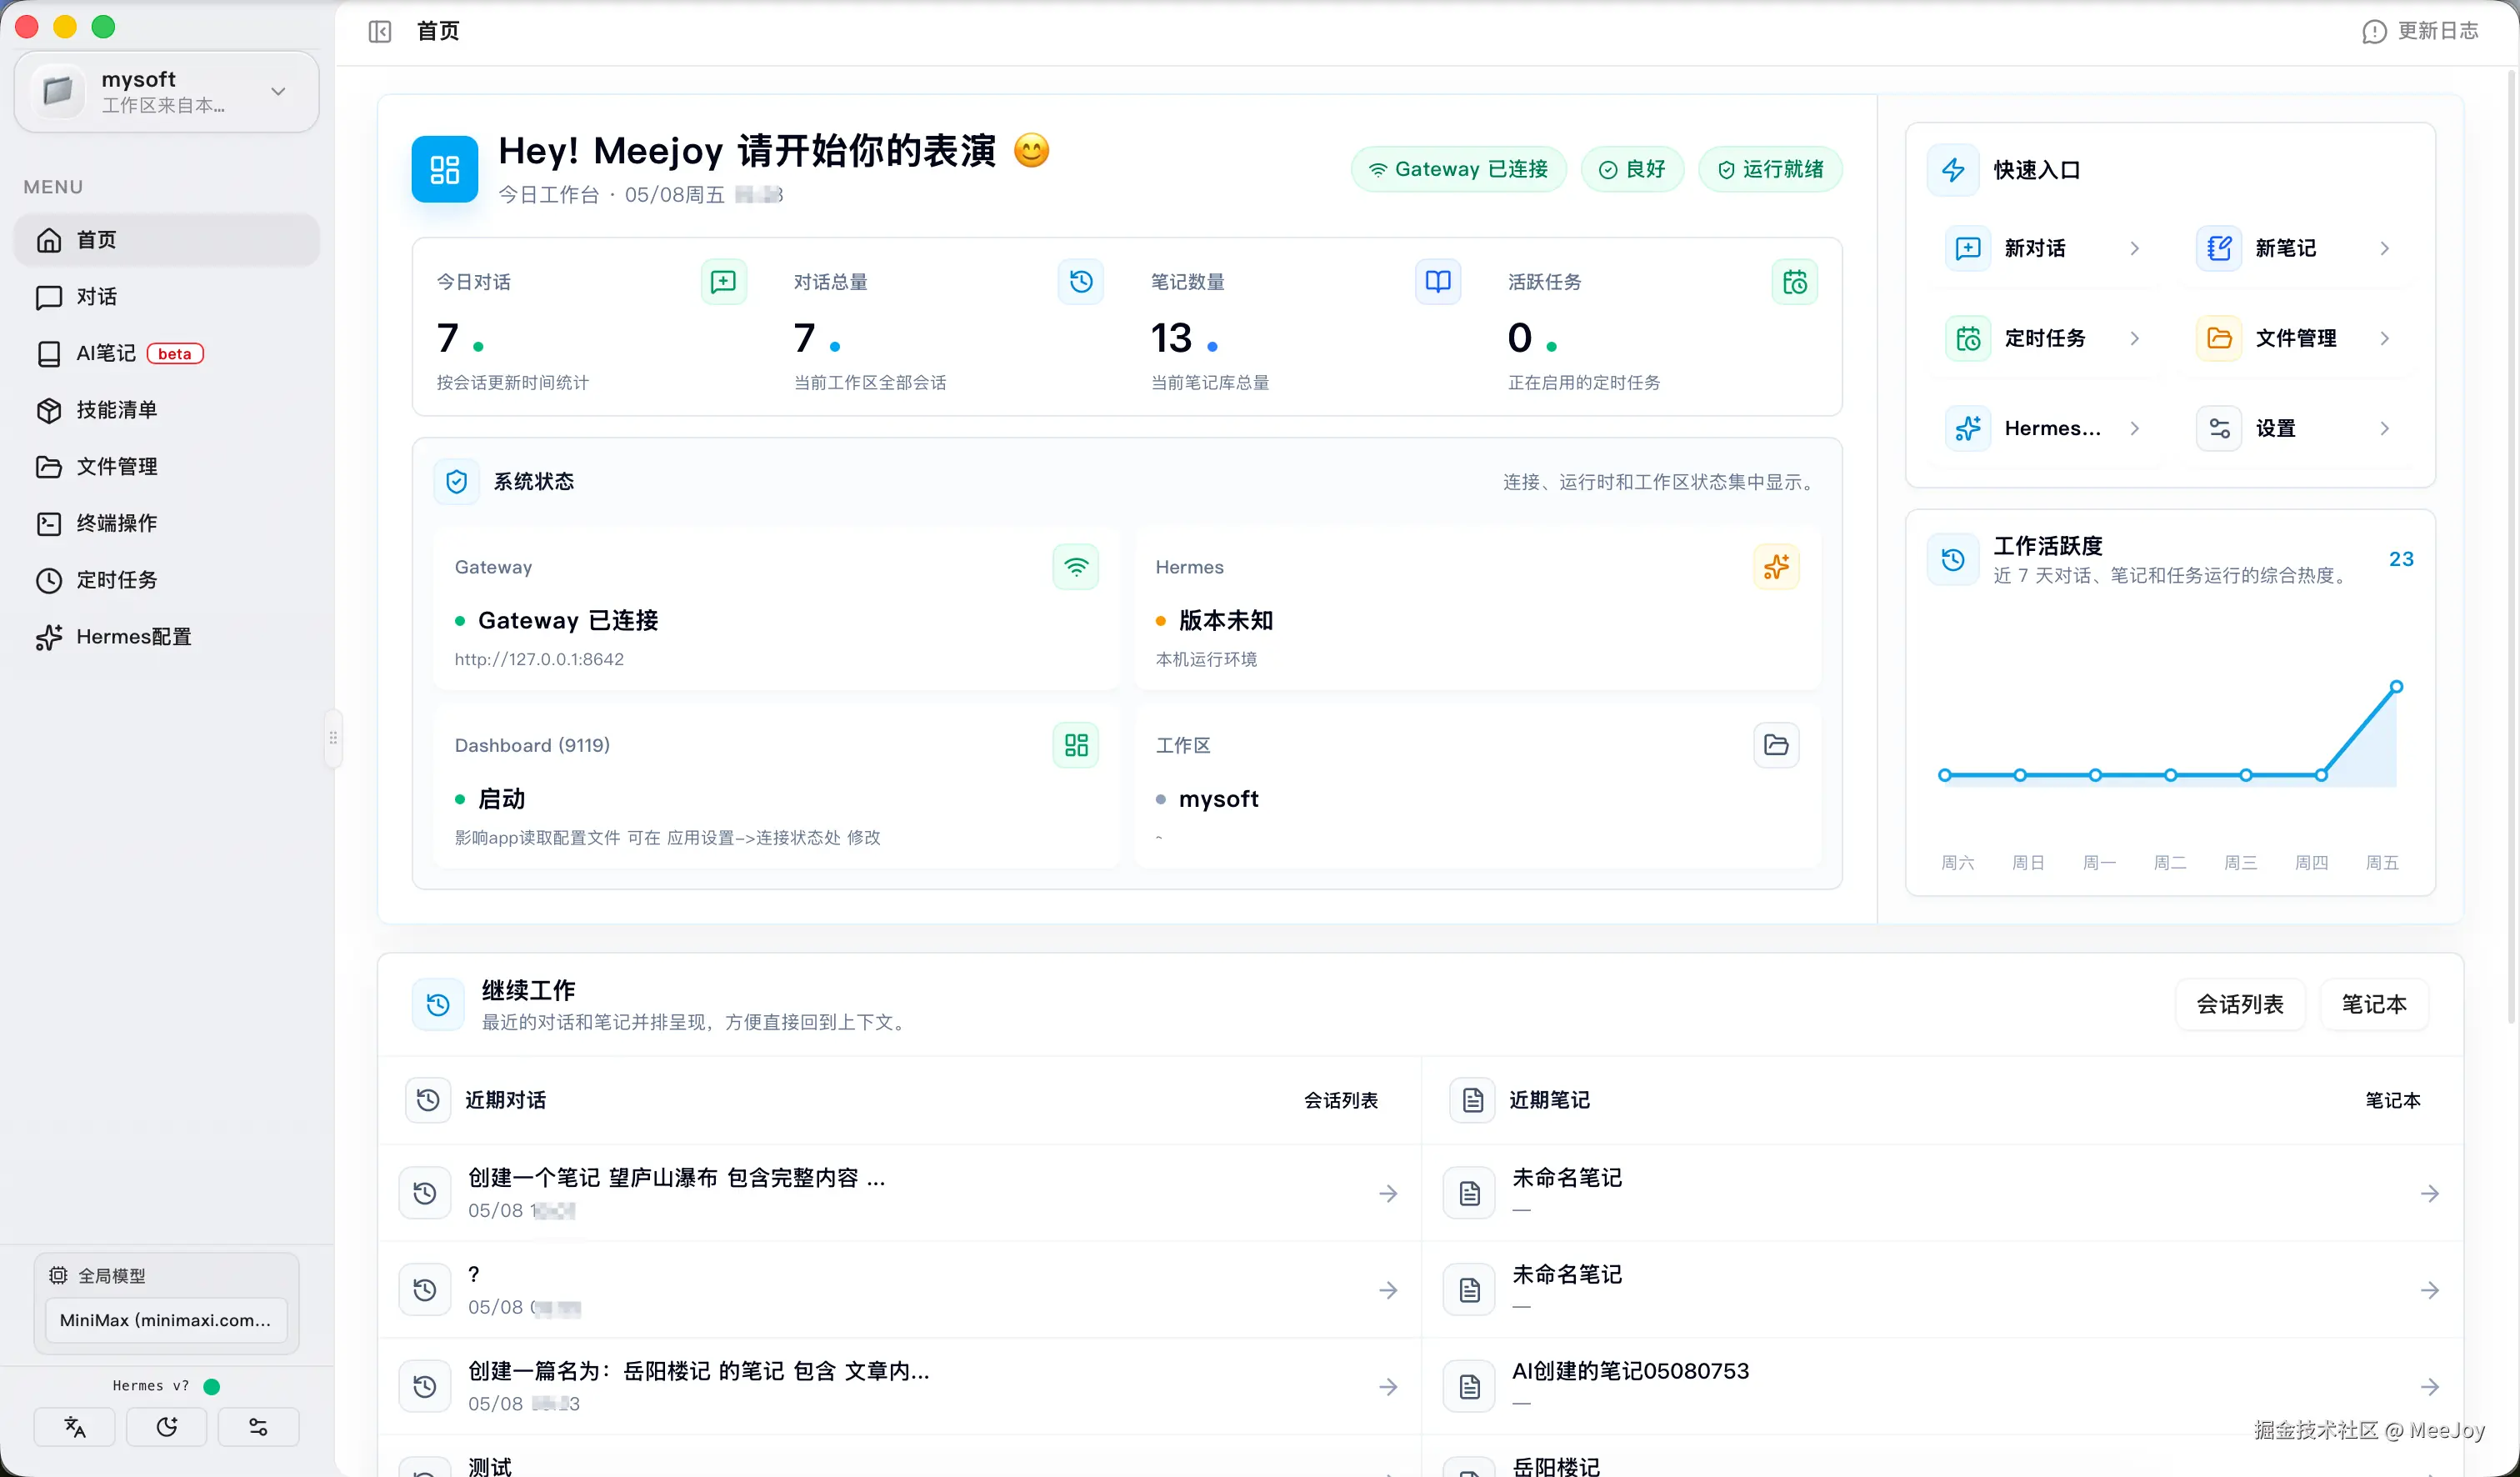Open the "?" conversation via its arrow
The height and width of the screenshot is (1477, 2520).
coord(1388,1290)
